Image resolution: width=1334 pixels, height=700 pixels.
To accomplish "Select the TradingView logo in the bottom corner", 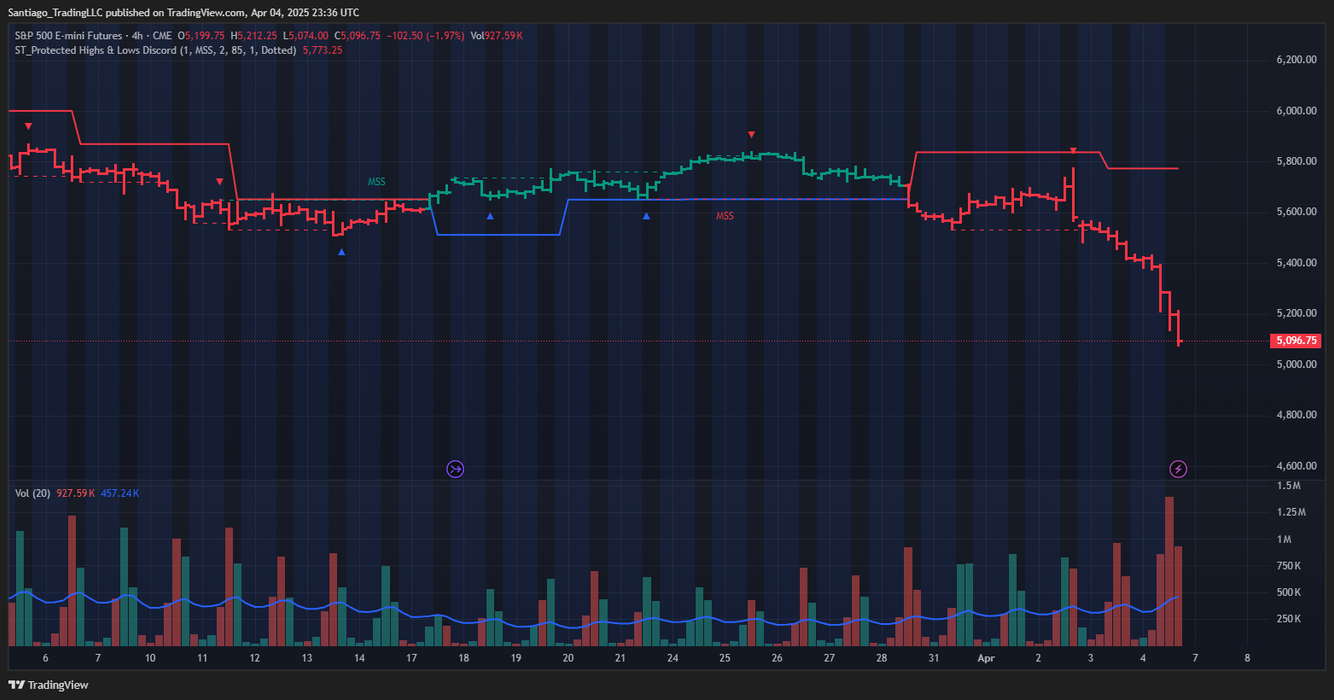I will point(47,685).
